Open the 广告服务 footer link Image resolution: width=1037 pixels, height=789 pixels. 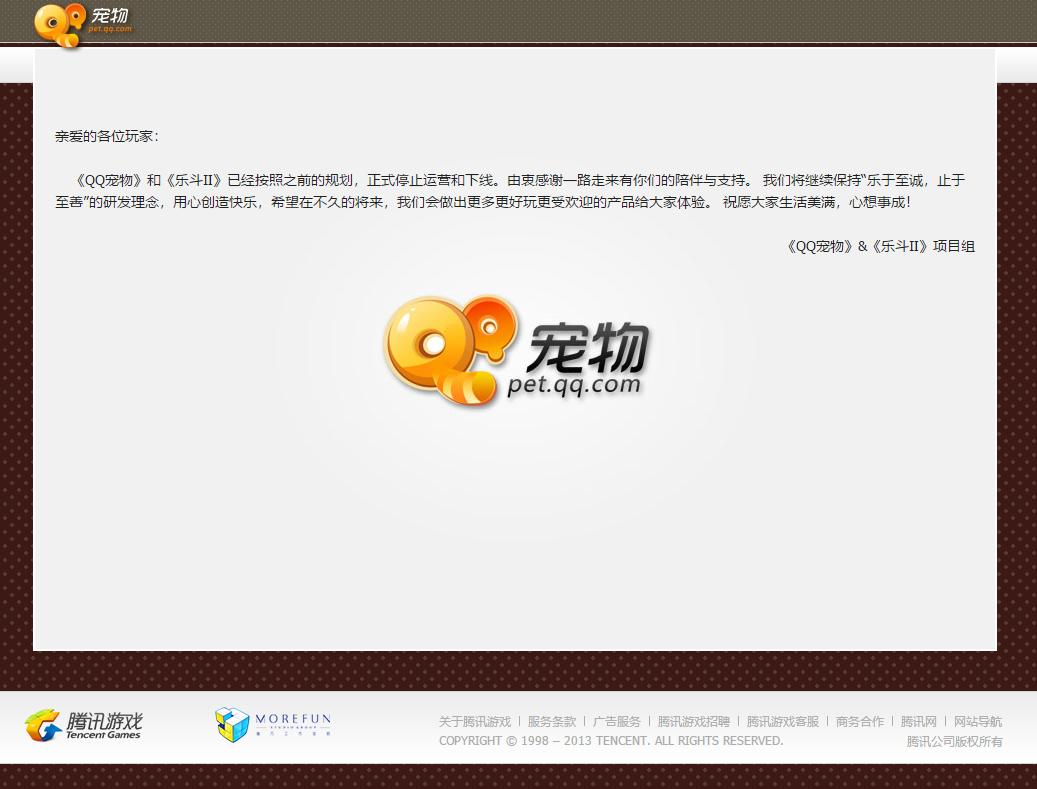pyautogui.click(x=616, y=722)
